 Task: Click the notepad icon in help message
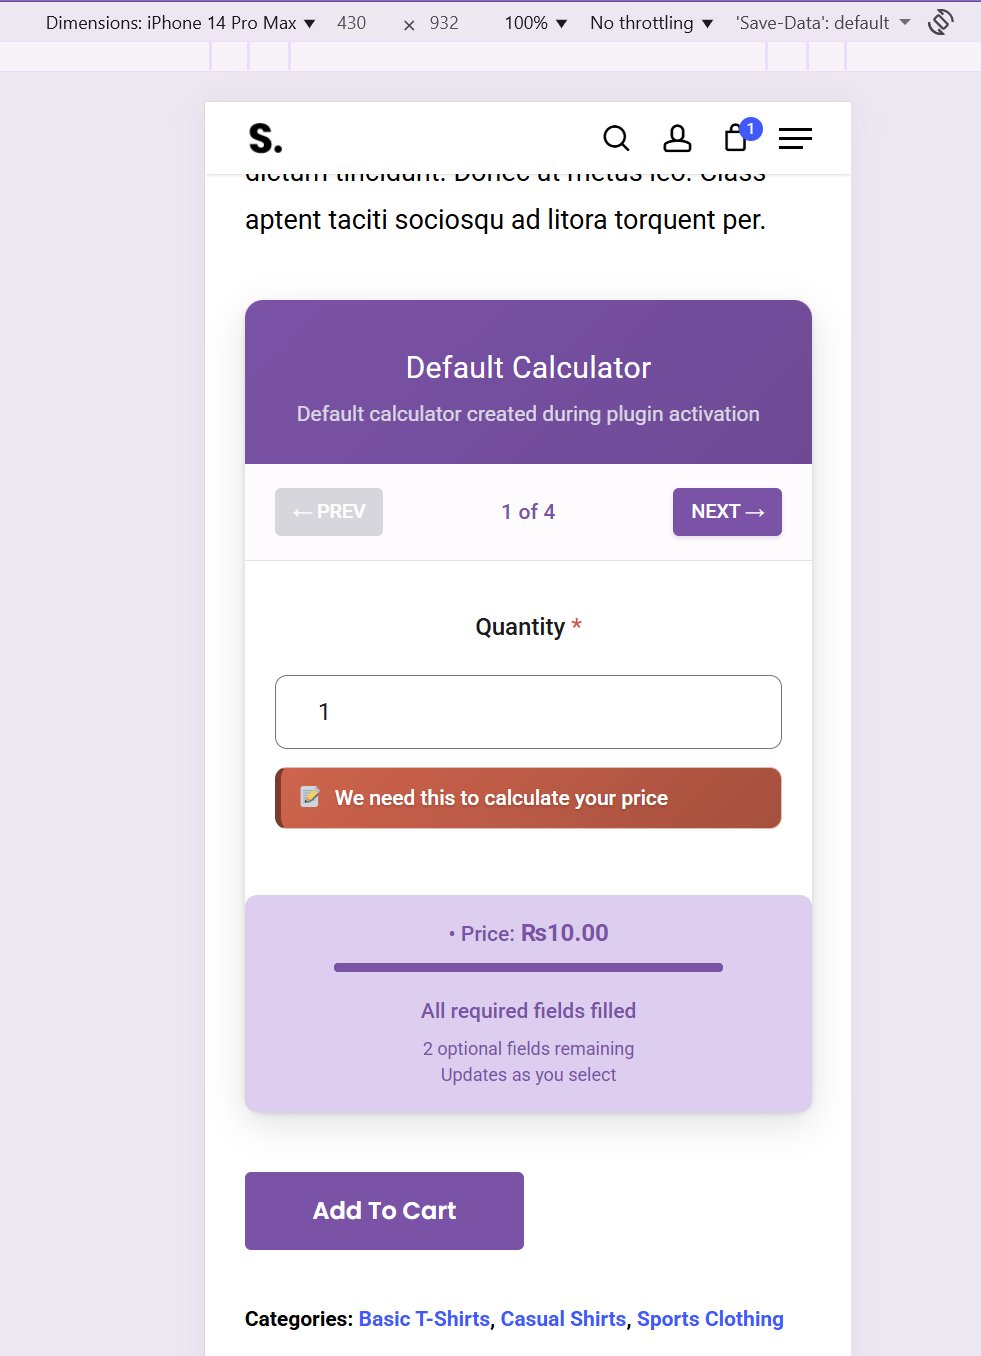(310, 797)
